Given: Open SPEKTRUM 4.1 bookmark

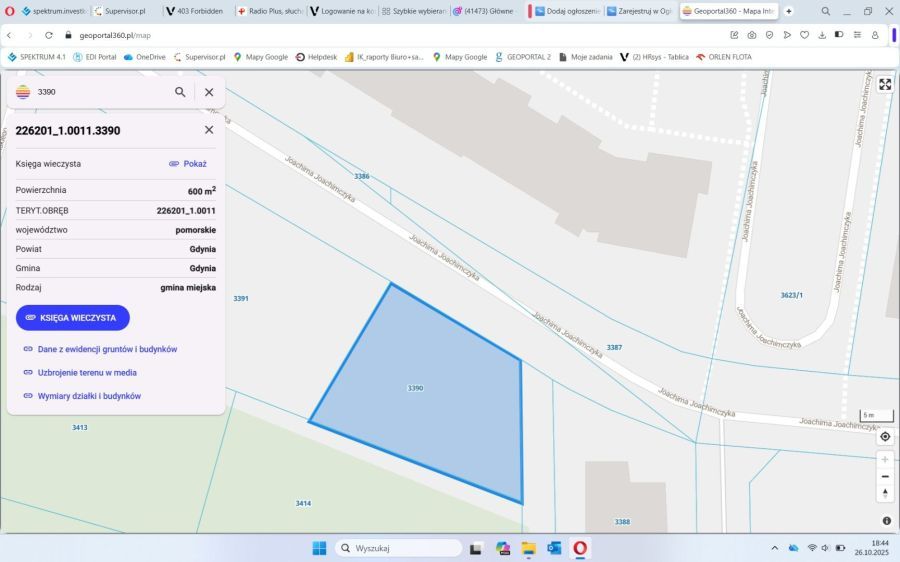Looking at the screenshot, I should coord(37,57).
